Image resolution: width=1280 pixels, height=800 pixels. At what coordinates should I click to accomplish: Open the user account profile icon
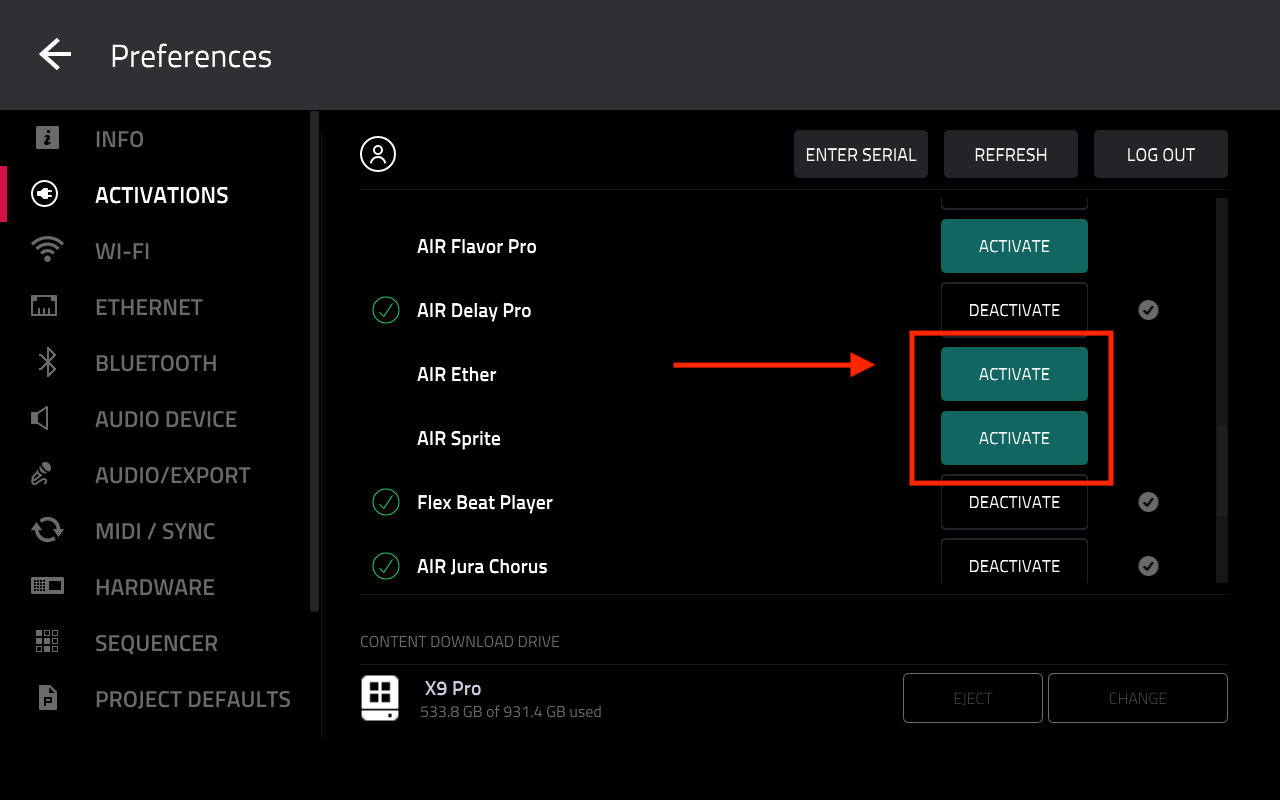[378, 154]
